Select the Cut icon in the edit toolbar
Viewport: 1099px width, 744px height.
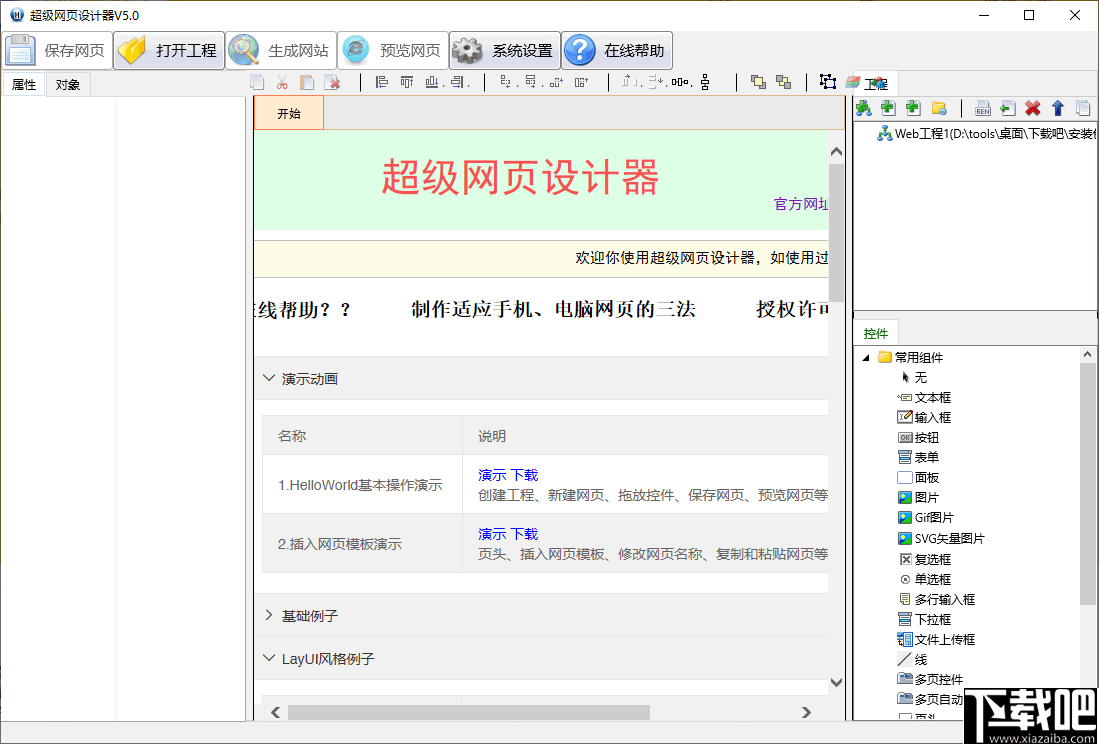coord(283,83)
